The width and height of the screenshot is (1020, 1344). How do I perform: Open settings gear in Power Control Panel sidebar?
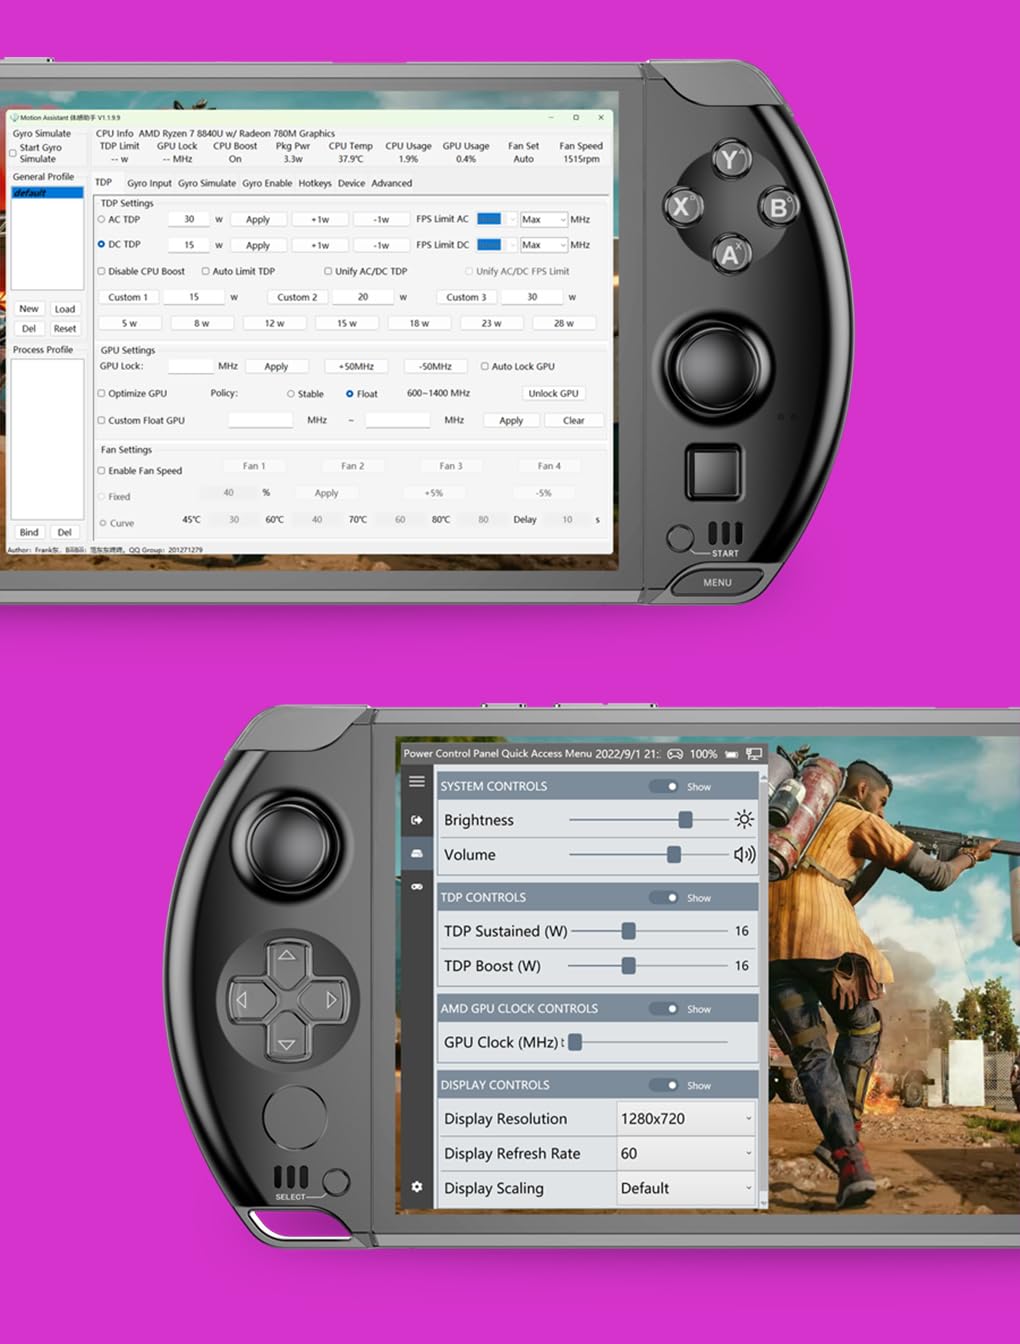pos(416,1187)
